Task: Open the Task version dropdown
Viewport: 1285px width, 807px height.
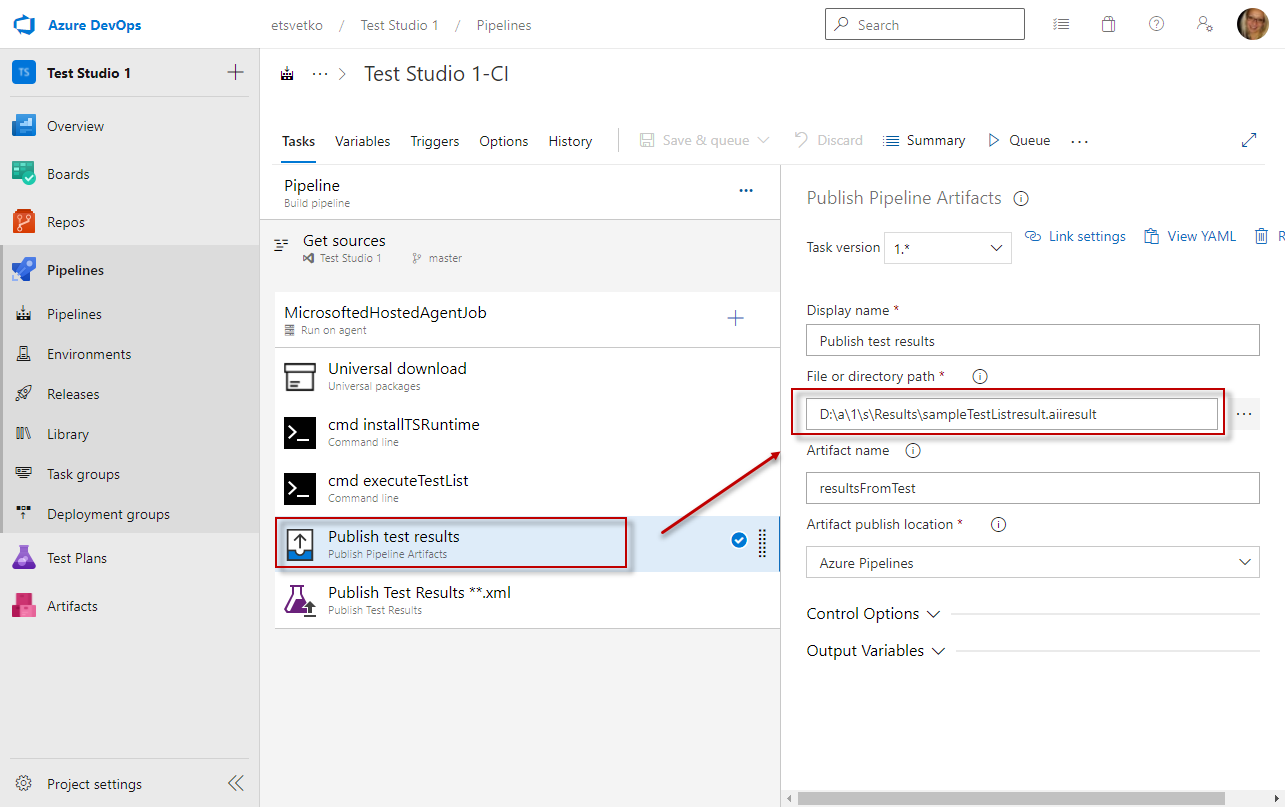Action: point(948,247)
